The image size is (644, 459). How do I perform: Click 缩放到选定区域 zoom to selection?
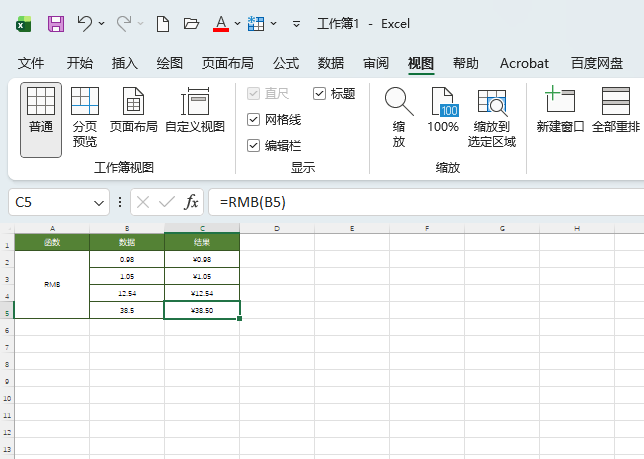[492, 118]
